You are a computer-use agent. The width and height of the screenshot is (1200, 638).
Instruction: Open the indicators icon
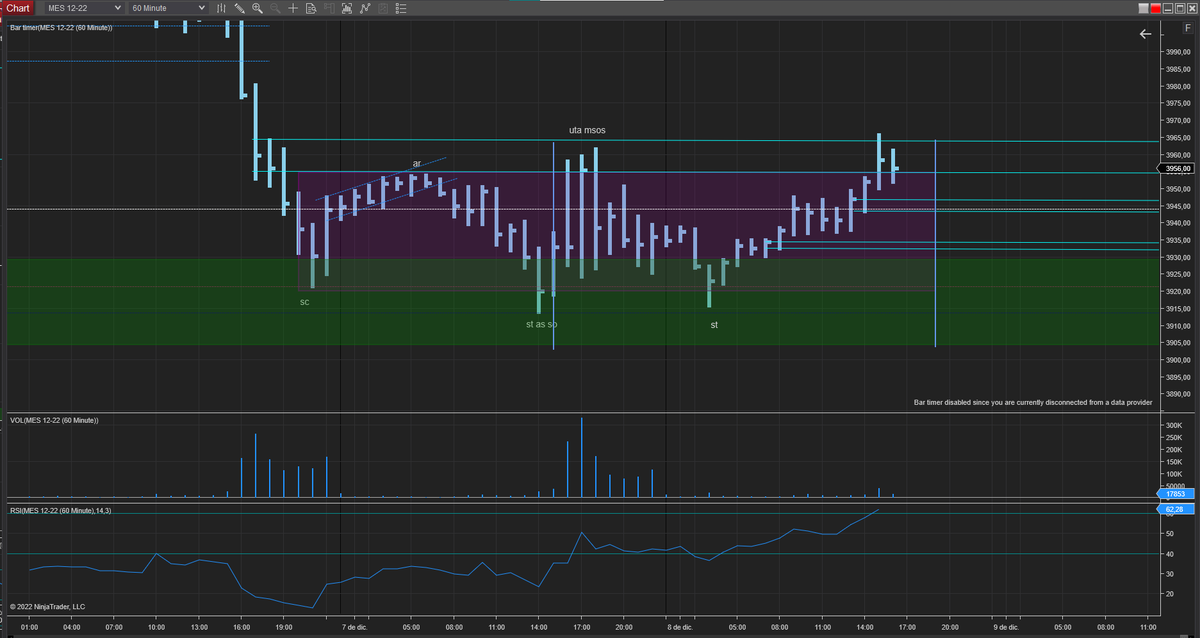click(x=365, y=7)
